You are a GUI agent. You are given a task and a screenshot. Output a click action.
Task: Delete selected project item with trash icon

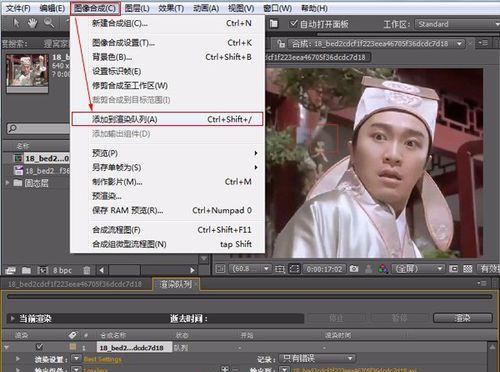(x=87, y=270)
